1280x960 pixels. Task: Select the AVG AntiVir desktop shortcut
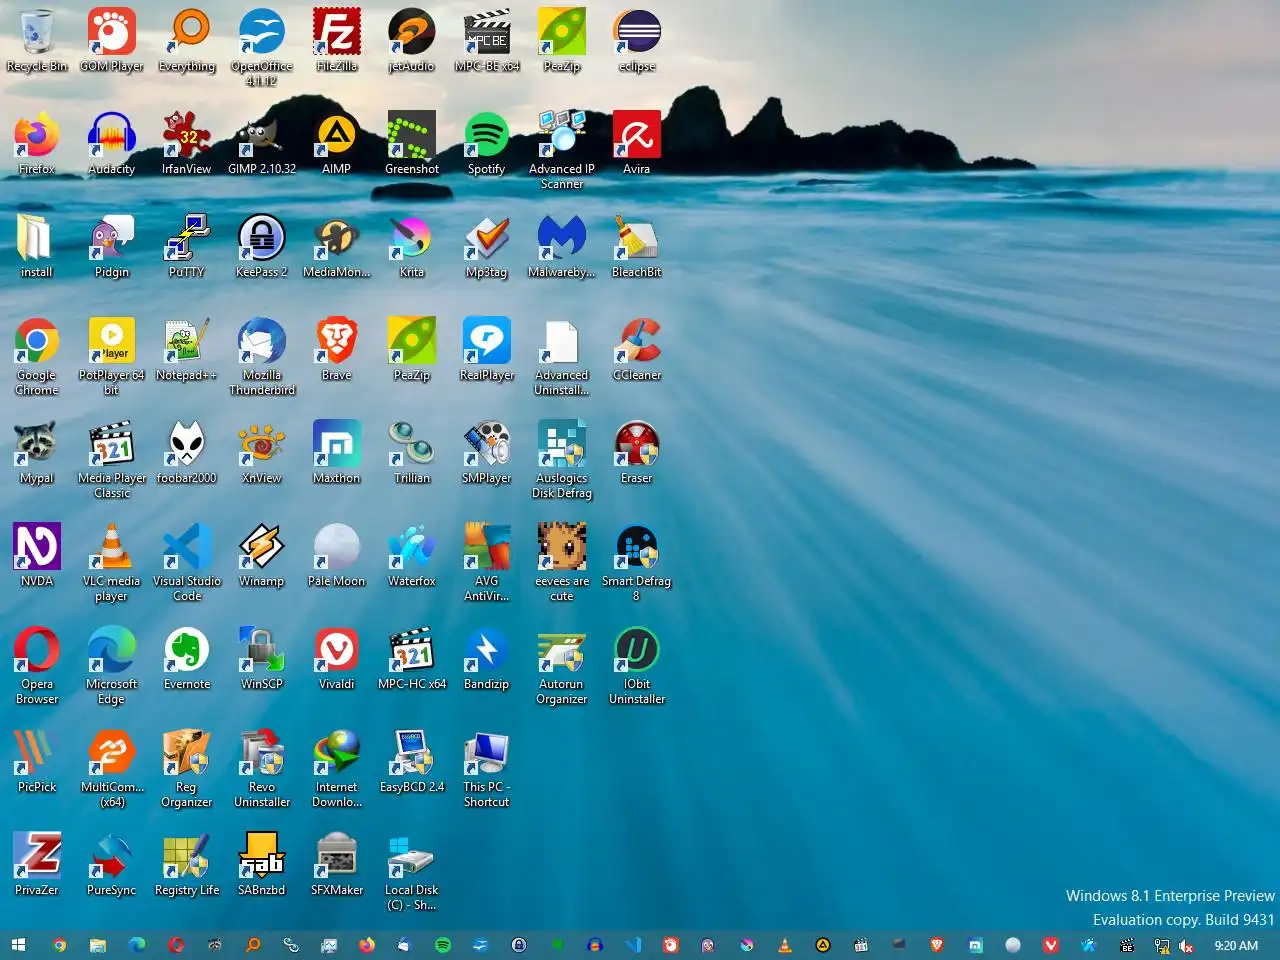487,563
